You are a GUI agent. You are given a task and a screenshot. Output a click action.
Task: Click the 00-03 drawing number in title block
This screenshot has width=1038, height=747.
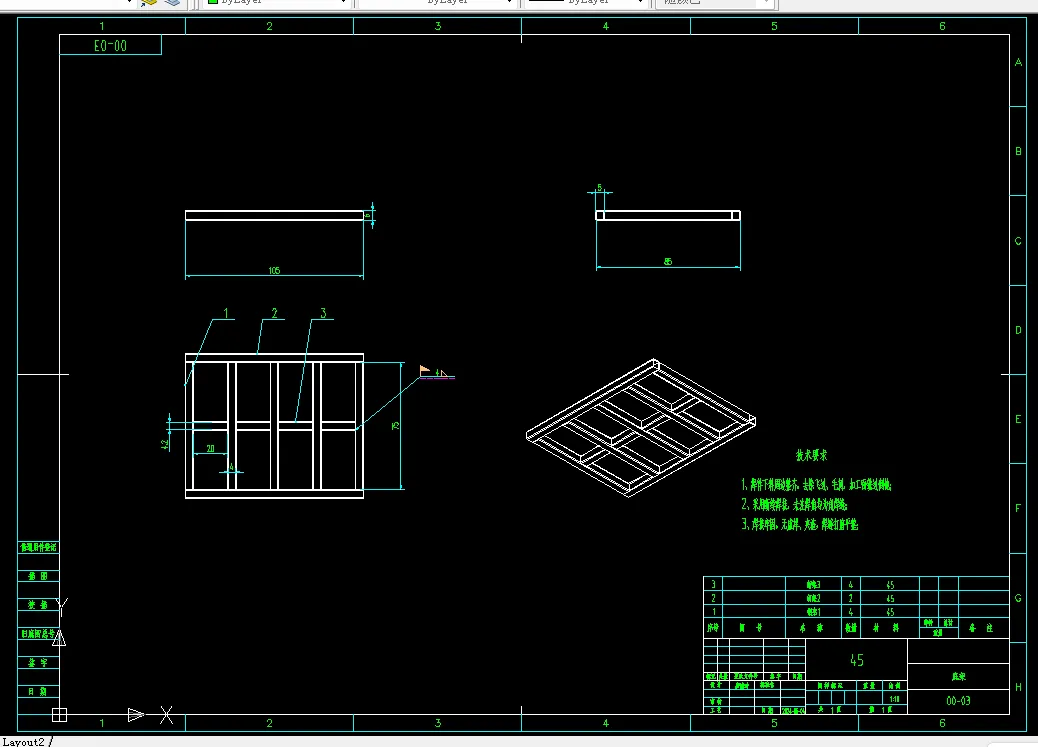coord(958,701)
